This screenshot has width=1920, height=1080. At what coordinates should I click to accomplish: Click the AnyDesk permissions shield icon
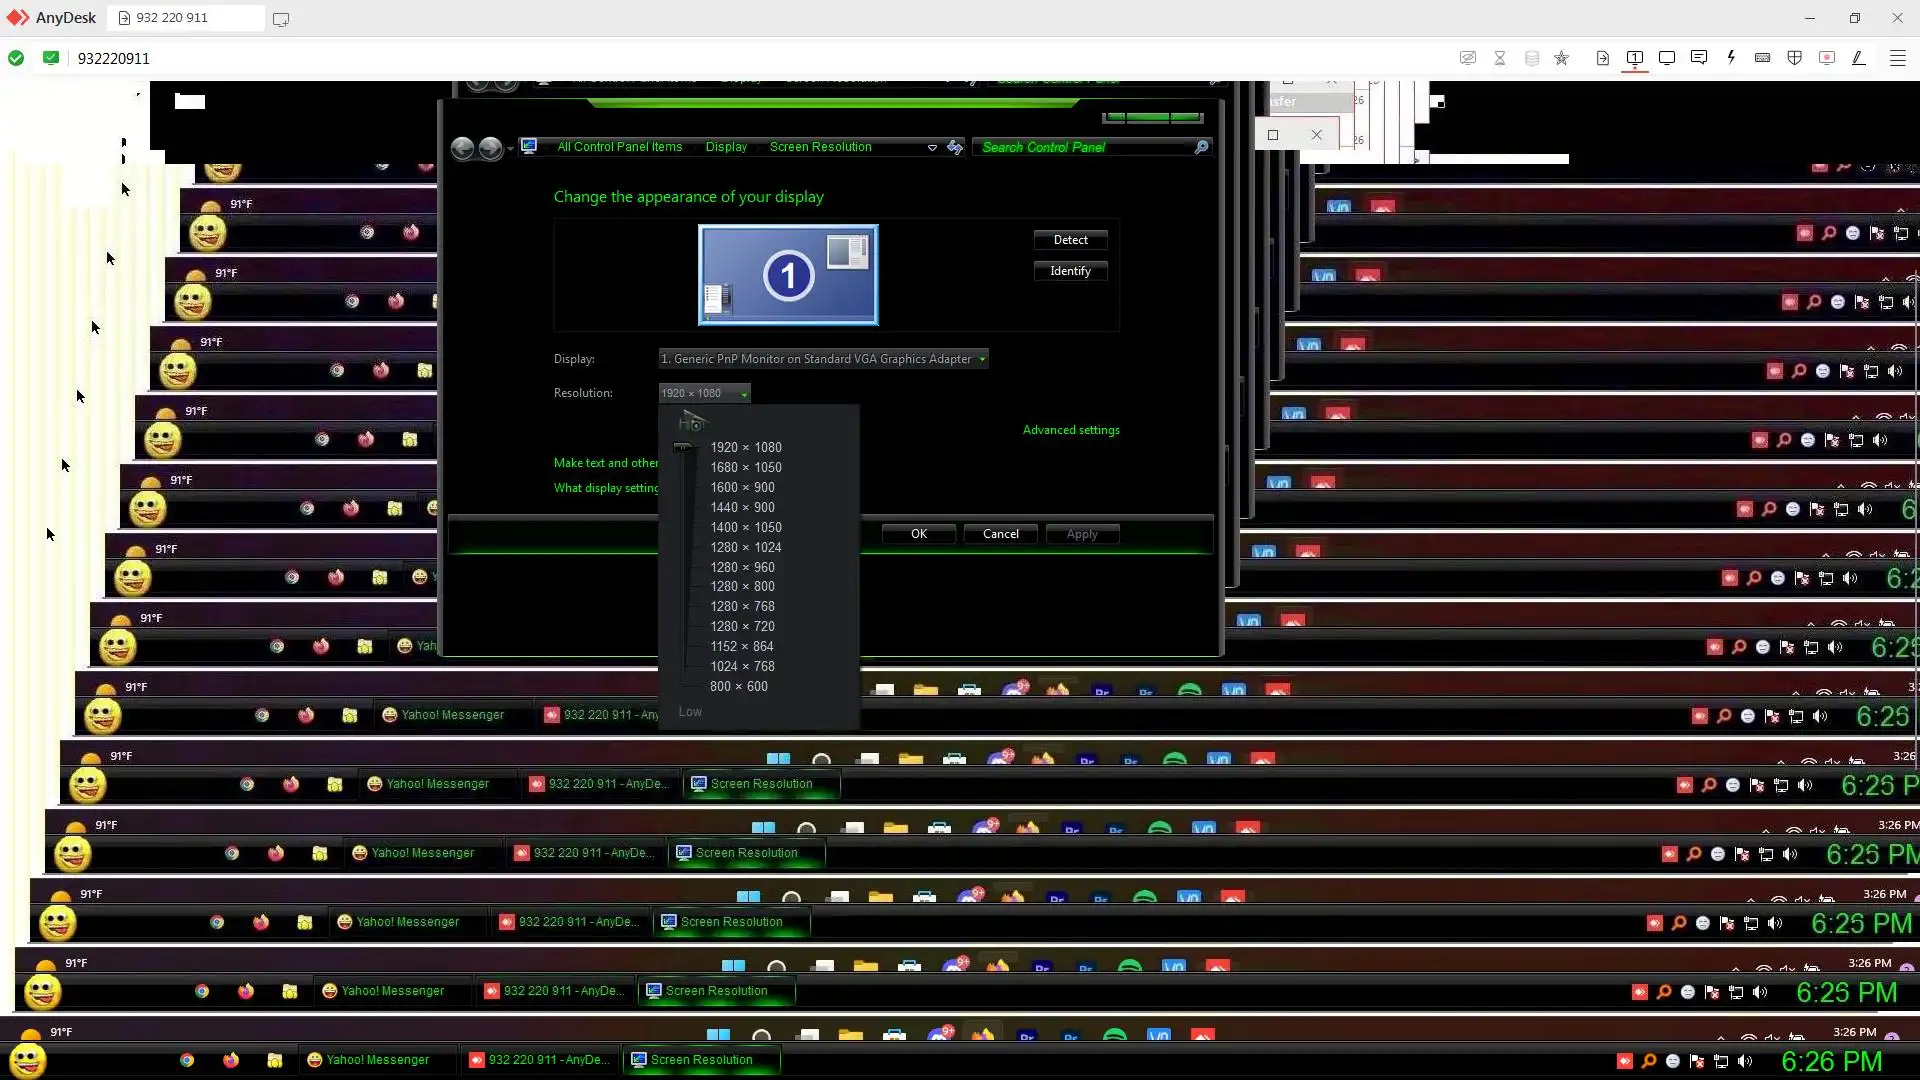pos(1795,58)
